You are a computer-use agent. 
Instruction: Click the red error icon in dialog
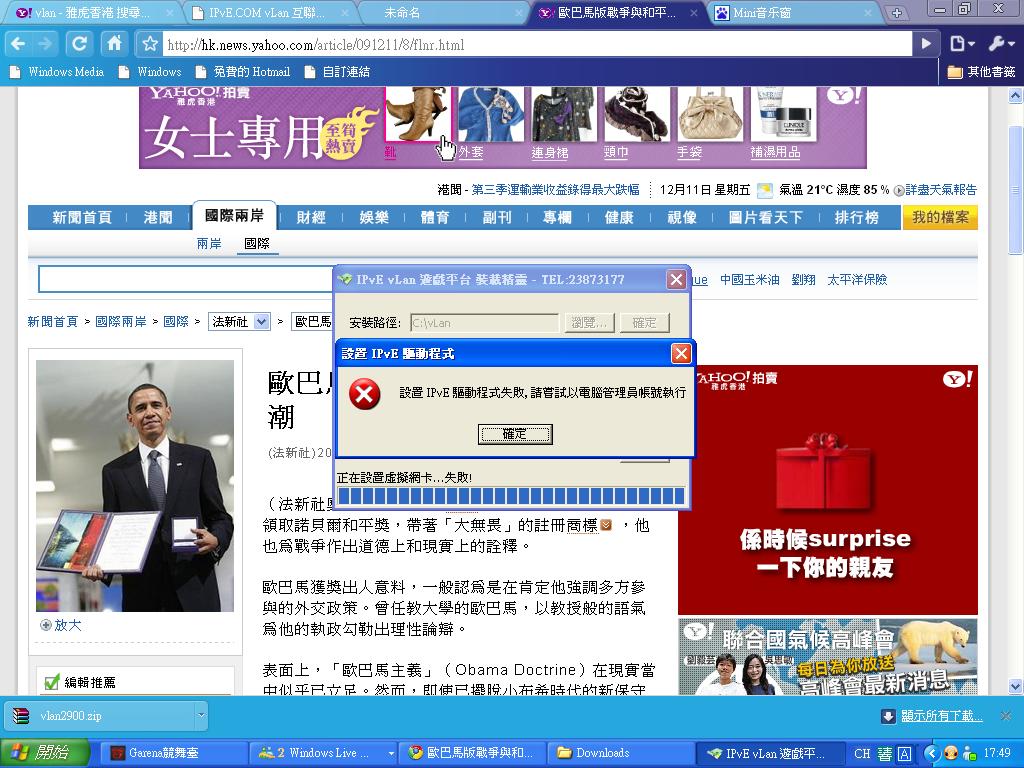pos(364,394)
